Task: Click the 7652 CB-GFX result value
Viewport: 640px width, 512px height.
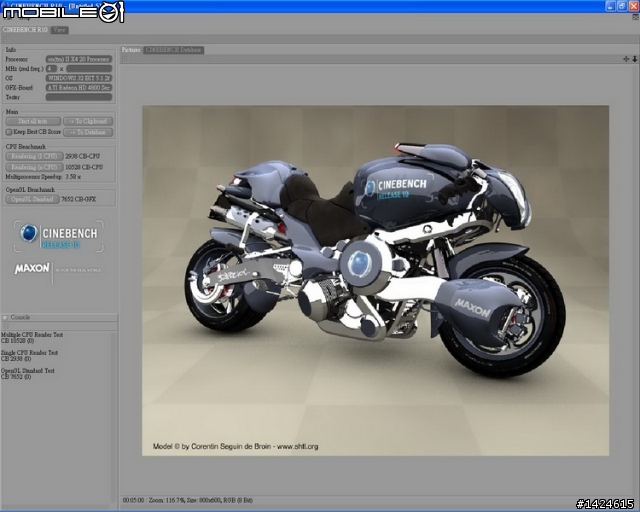Action: pos(78,199)
